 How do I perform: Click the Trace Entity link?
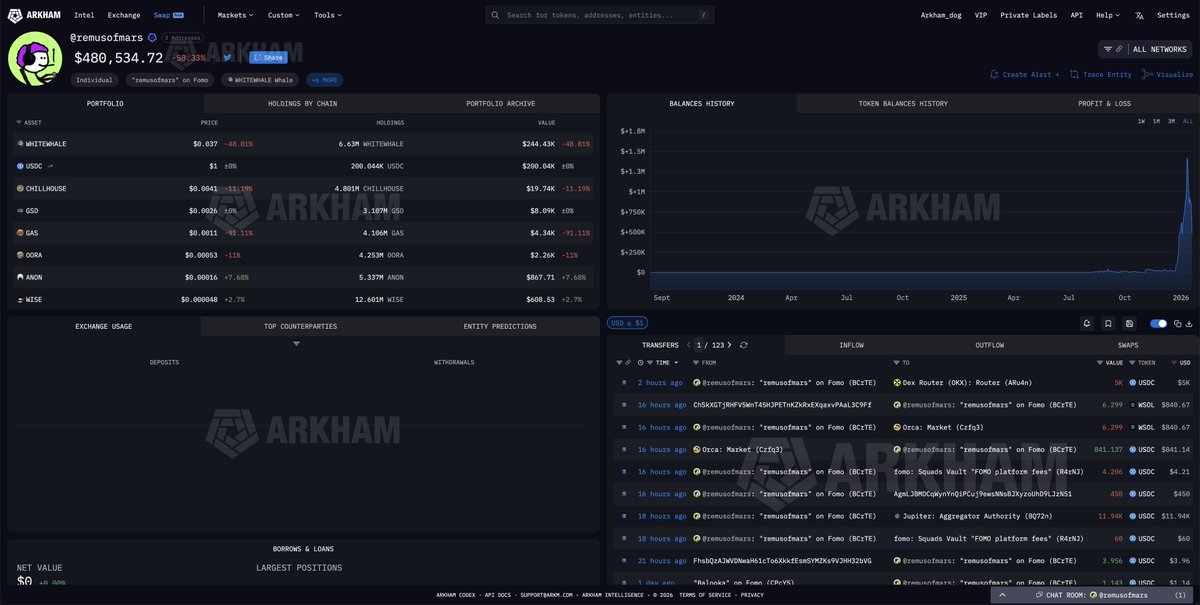(1100, 74)
